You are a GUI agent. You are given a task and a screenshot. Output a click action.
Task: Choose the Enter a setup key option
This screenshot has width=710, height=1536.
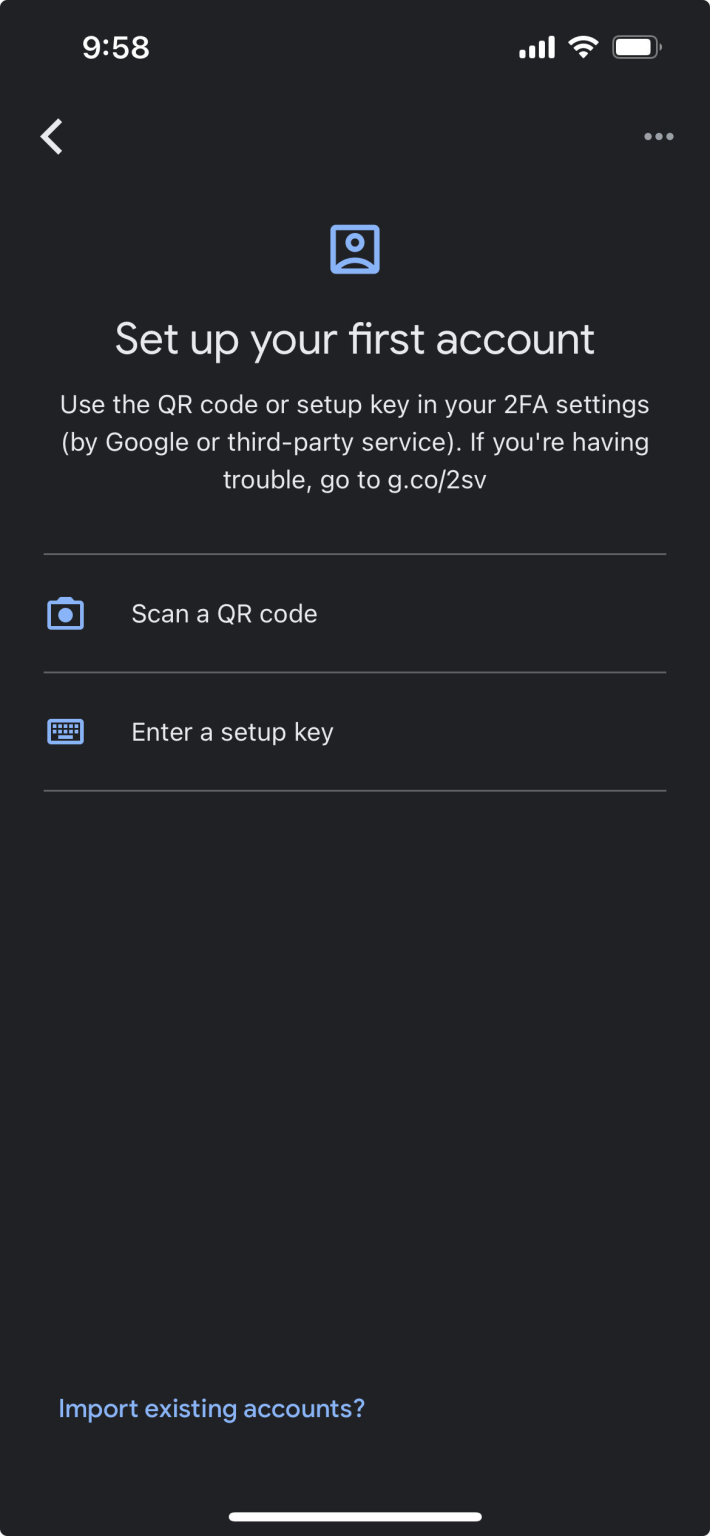(x=232, y=732)
